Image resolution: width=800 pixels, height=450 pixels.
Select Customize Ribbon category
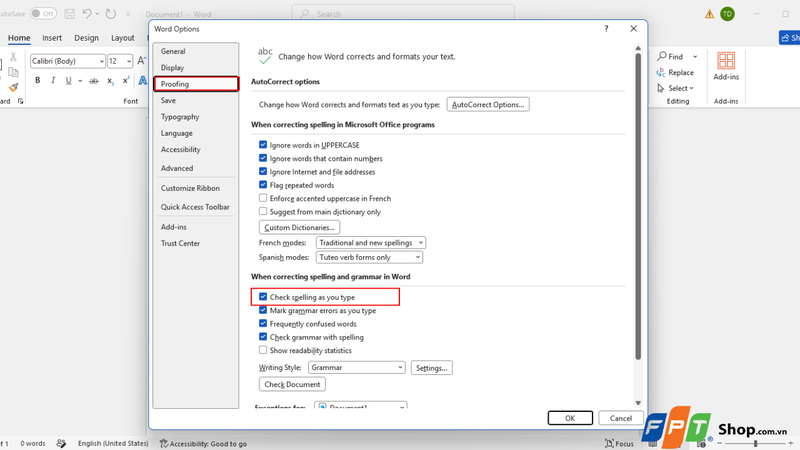(x=196, y=188)
